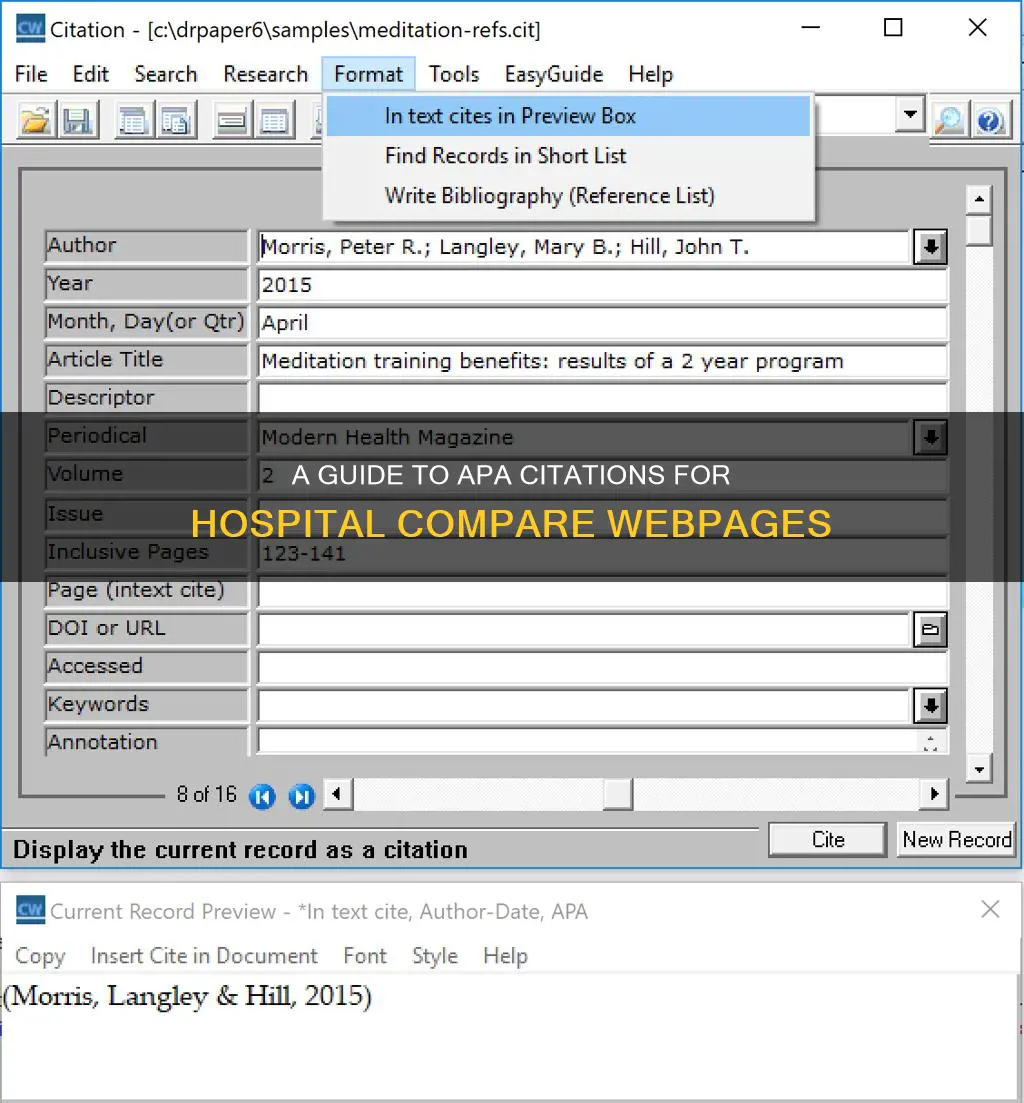The width and height of the screenshot is (1024, 1103).
Task: Click the empty Accessed input field
Action: (602, 667)
